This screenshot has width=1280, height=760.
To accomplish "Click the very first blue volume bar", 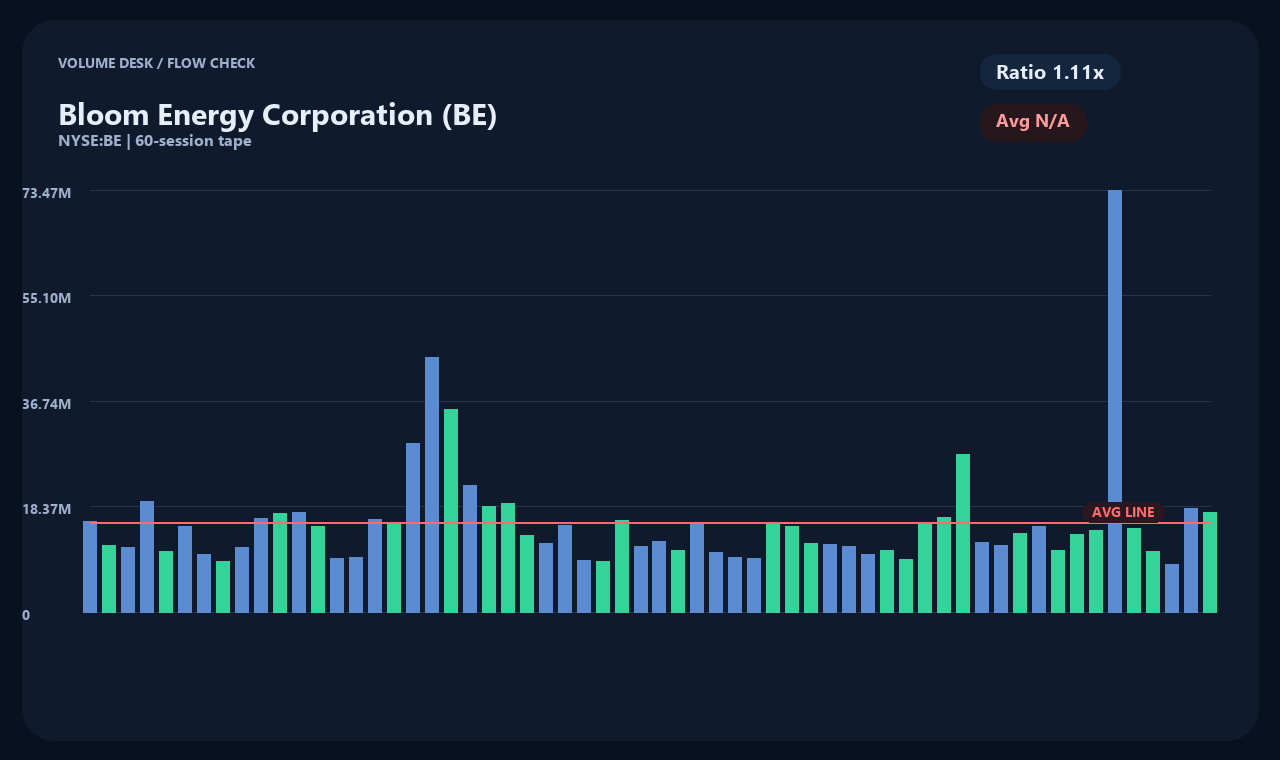I will click(90, 567).
